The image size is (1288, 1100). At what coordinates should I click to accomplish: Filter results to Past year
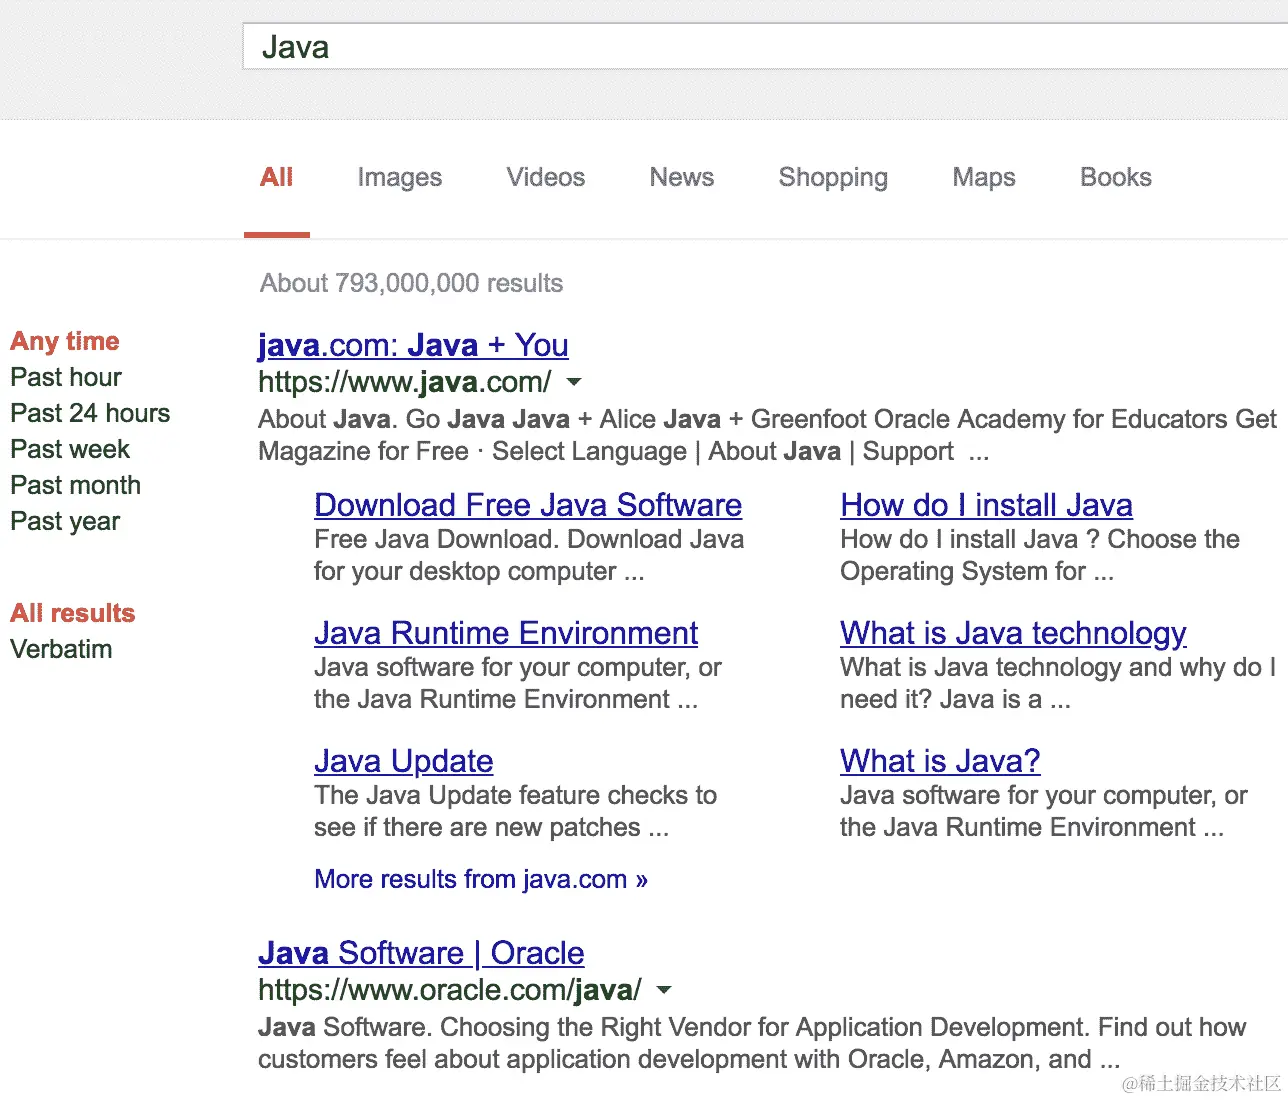[x=65, y=521]
